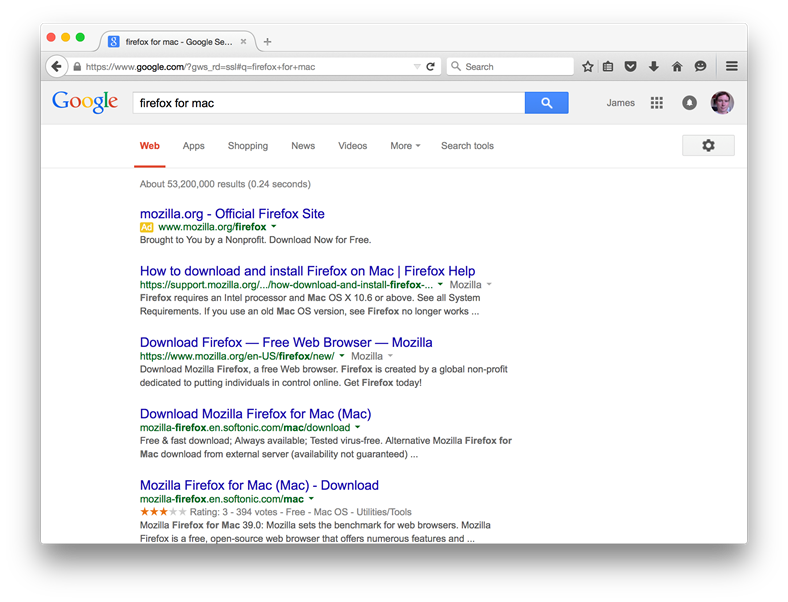Open a new tab with plus button
Image resolution: width=788 pixels, height=602 pixels.
(267, 42)
